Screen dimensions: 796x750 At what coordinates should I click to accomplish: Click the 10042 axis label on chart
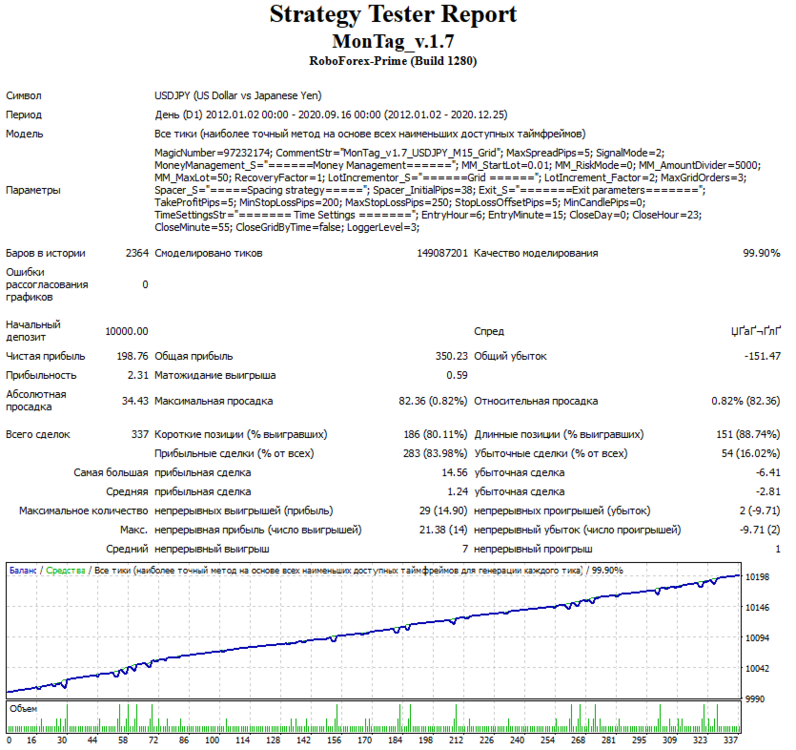point(757,668)
